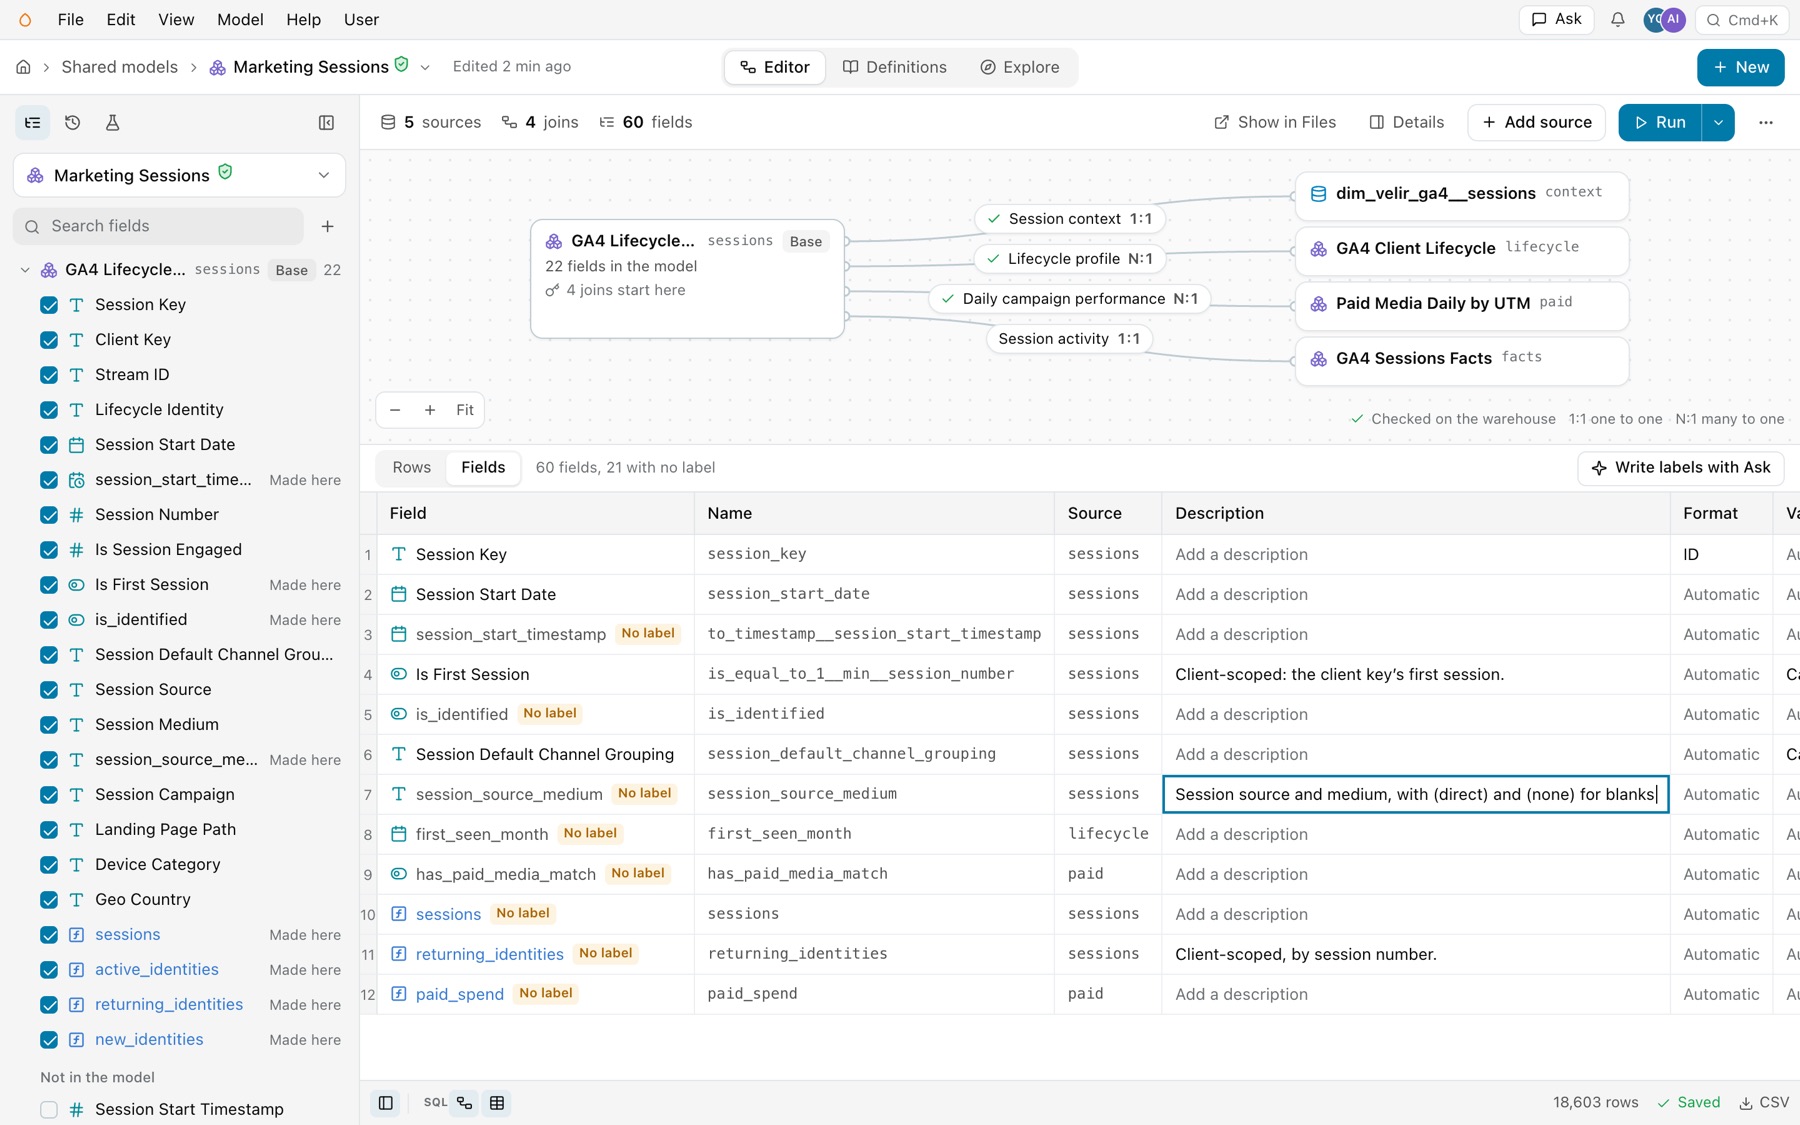Open the Marketing Sessions model selector dropdown

(180, 175)
